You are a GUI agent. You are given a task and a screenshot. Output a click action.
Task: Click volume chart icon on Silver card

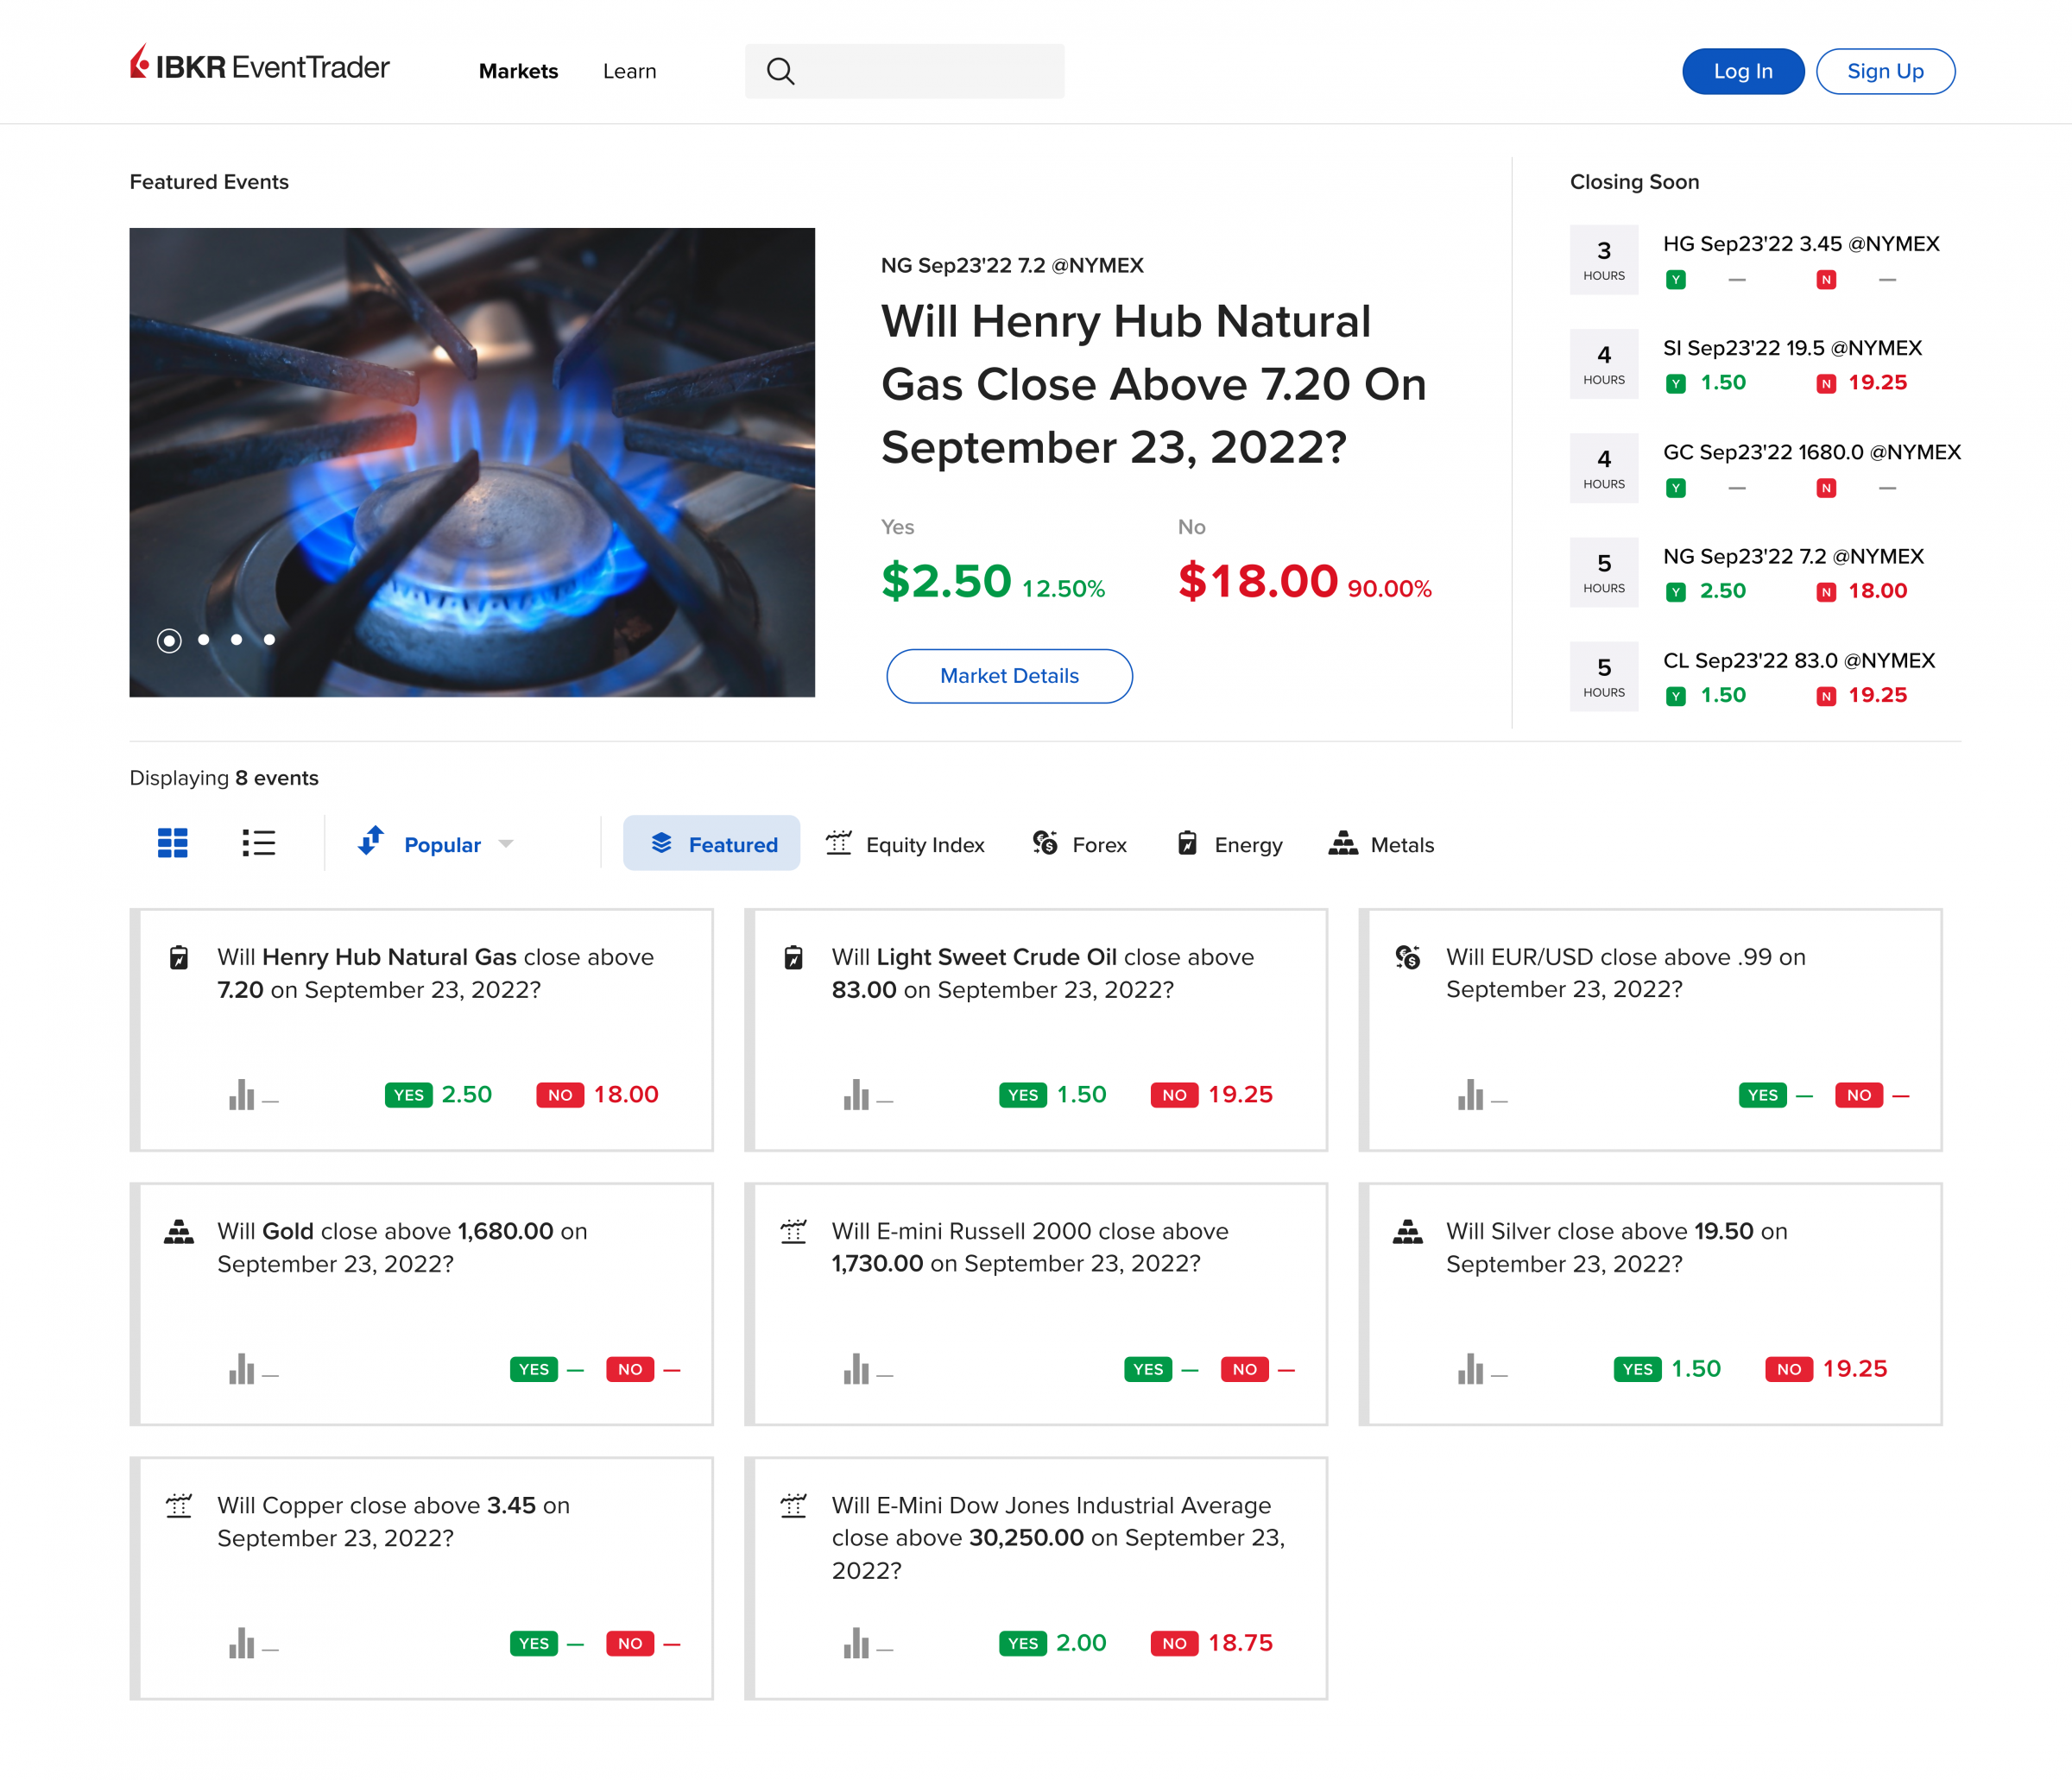click(1470, 1368)
